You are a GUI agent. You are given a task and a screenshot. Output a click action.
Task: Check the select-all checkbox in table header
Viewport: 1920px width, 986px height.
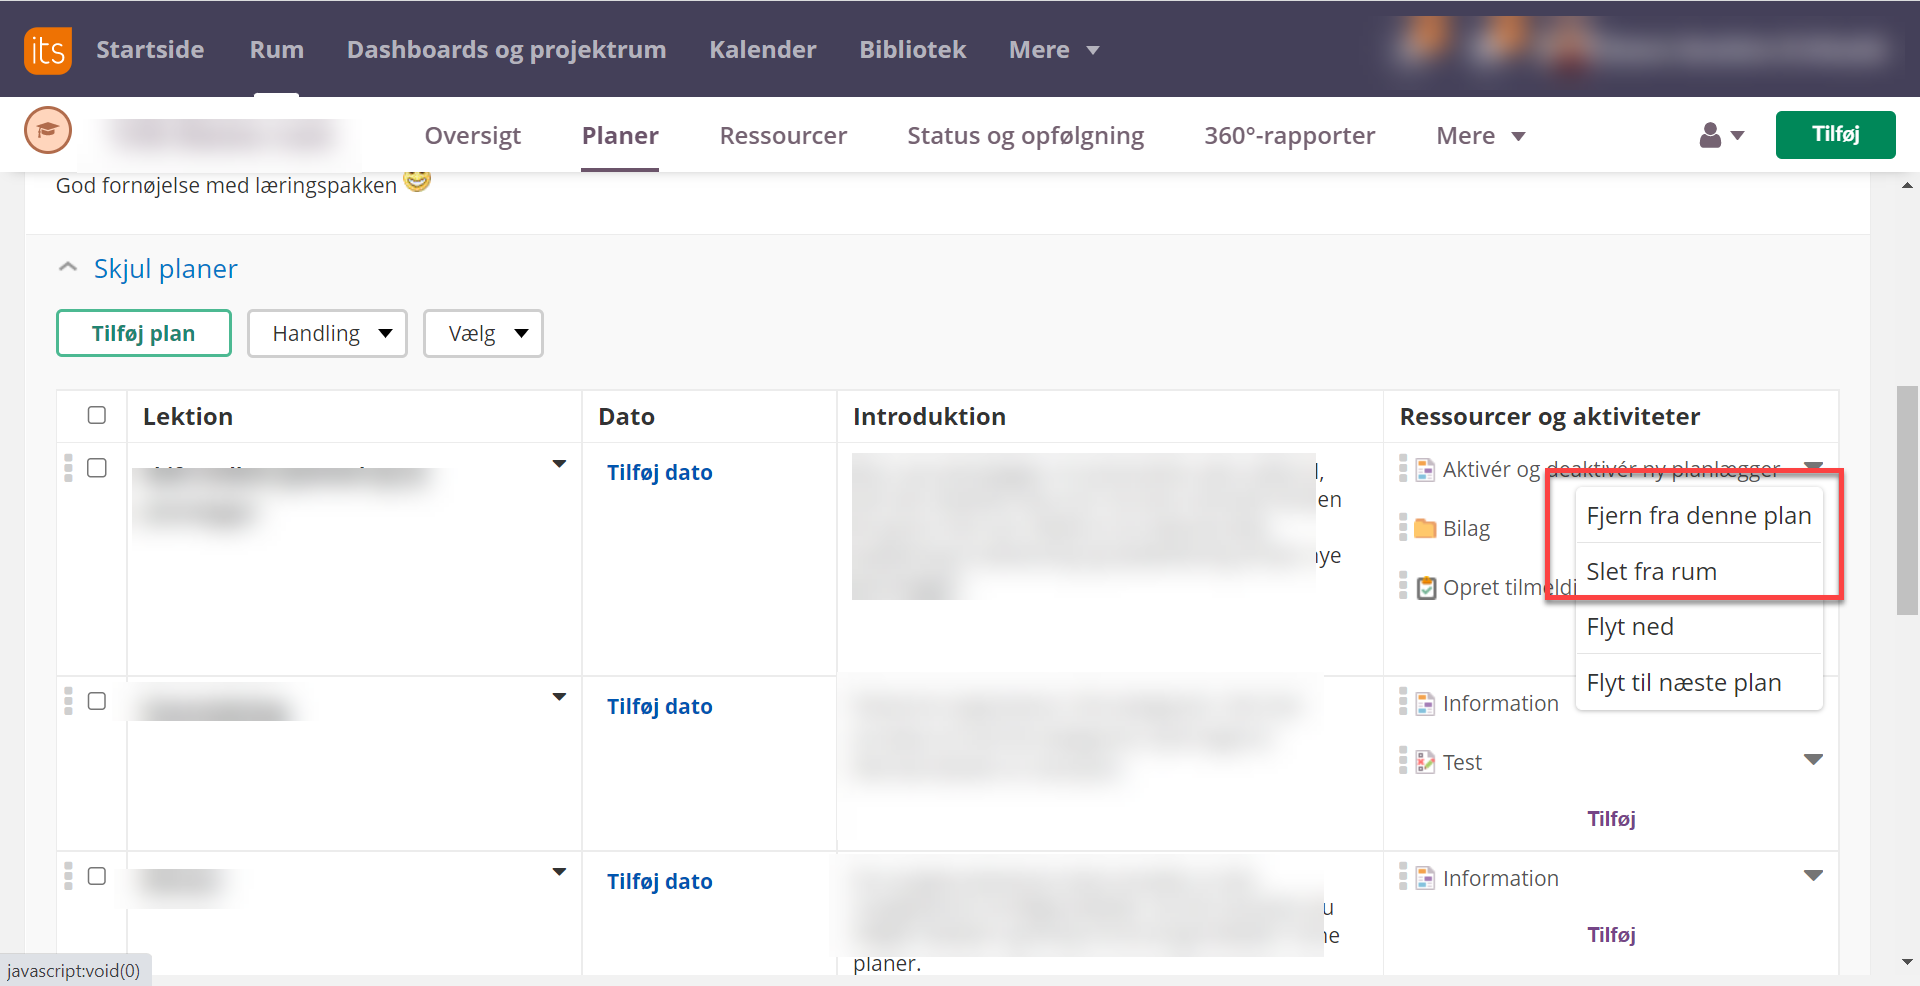[97, 415]
